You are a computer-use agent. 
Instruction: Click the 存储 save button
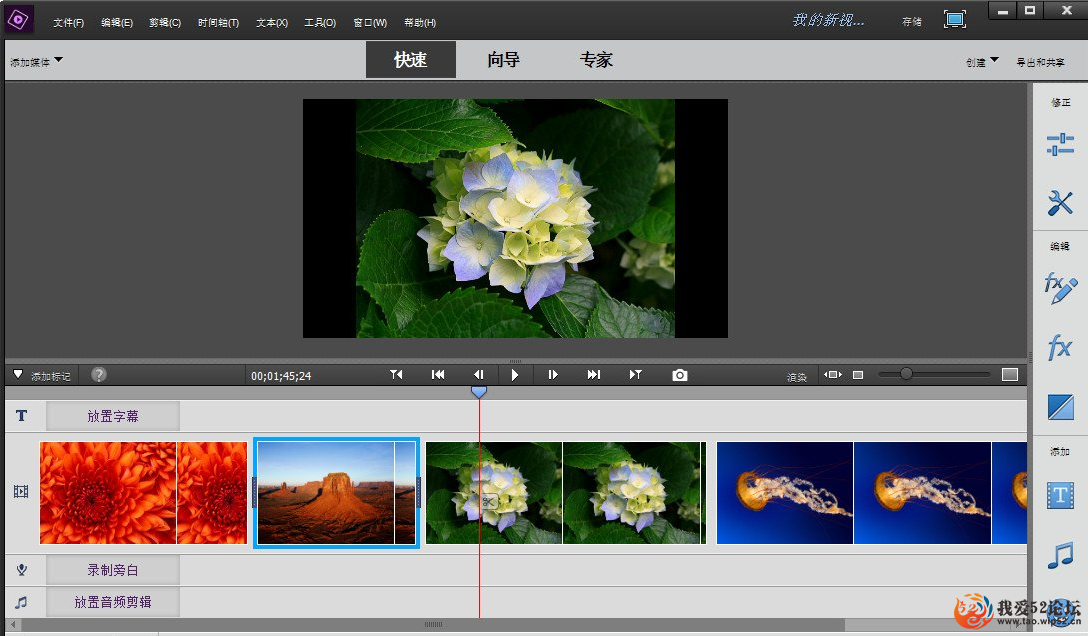click(912, 22)
